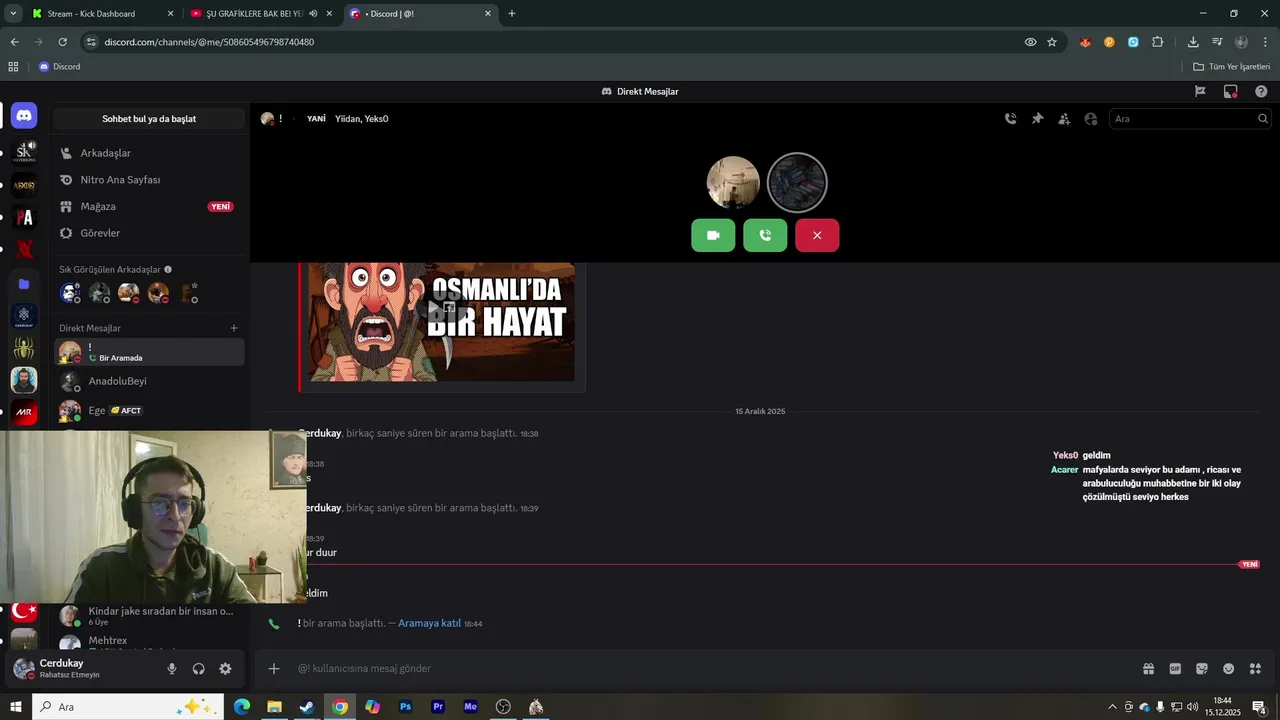Open the eye tracking protection icon

1030,42
